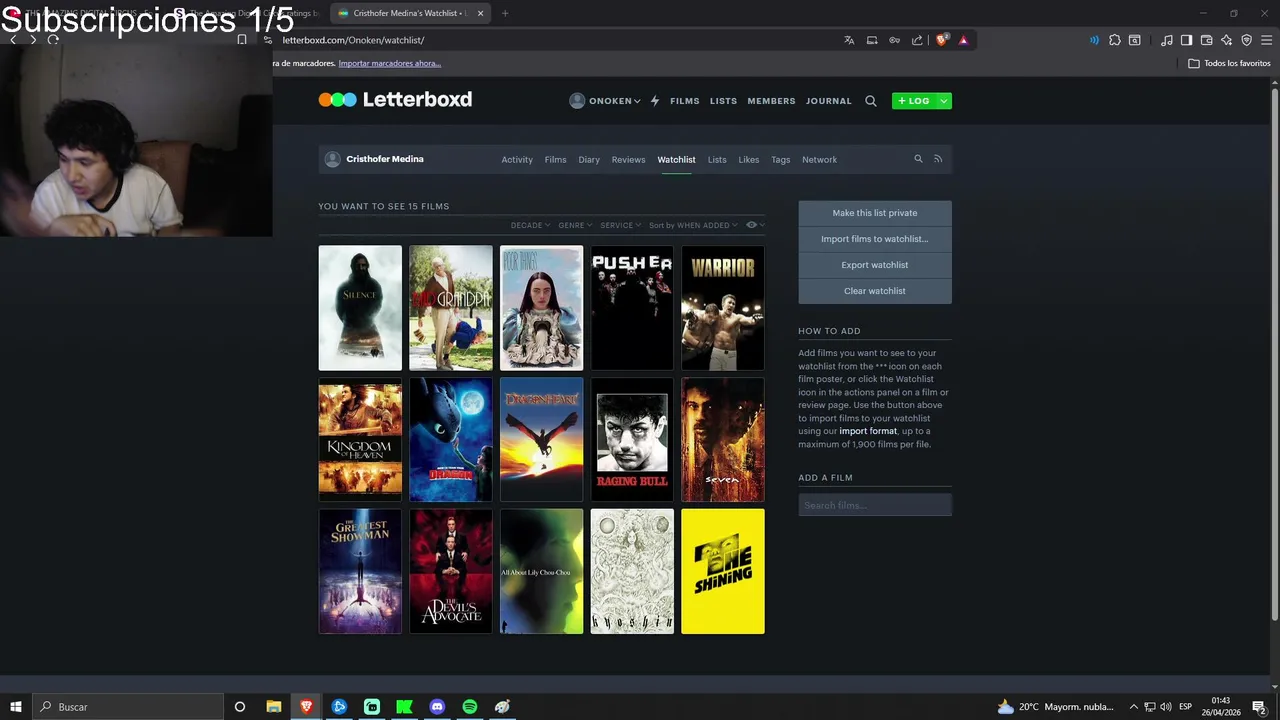This screenshot has width=1280, height=720.
Task: Open the activity lightning bolt icon
Action: point(655,101)
